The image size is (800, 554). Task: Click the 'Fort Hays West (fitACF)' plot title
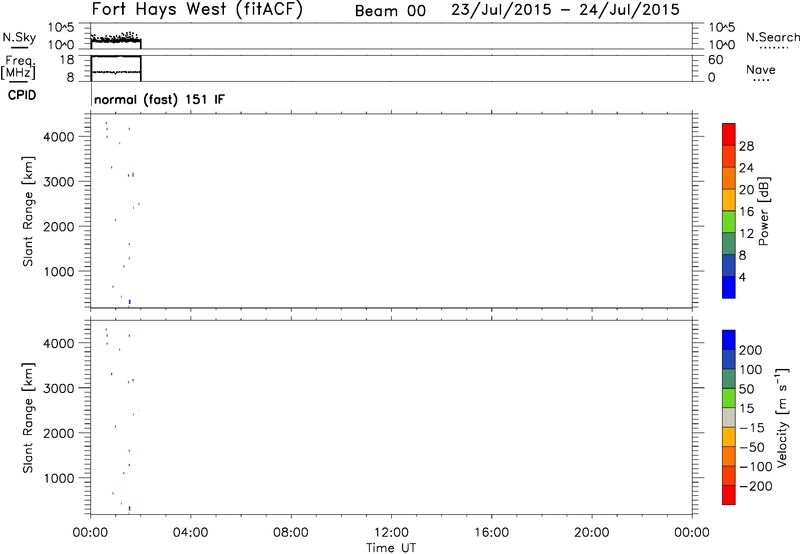pyautogui.click(x=197, y=9)
